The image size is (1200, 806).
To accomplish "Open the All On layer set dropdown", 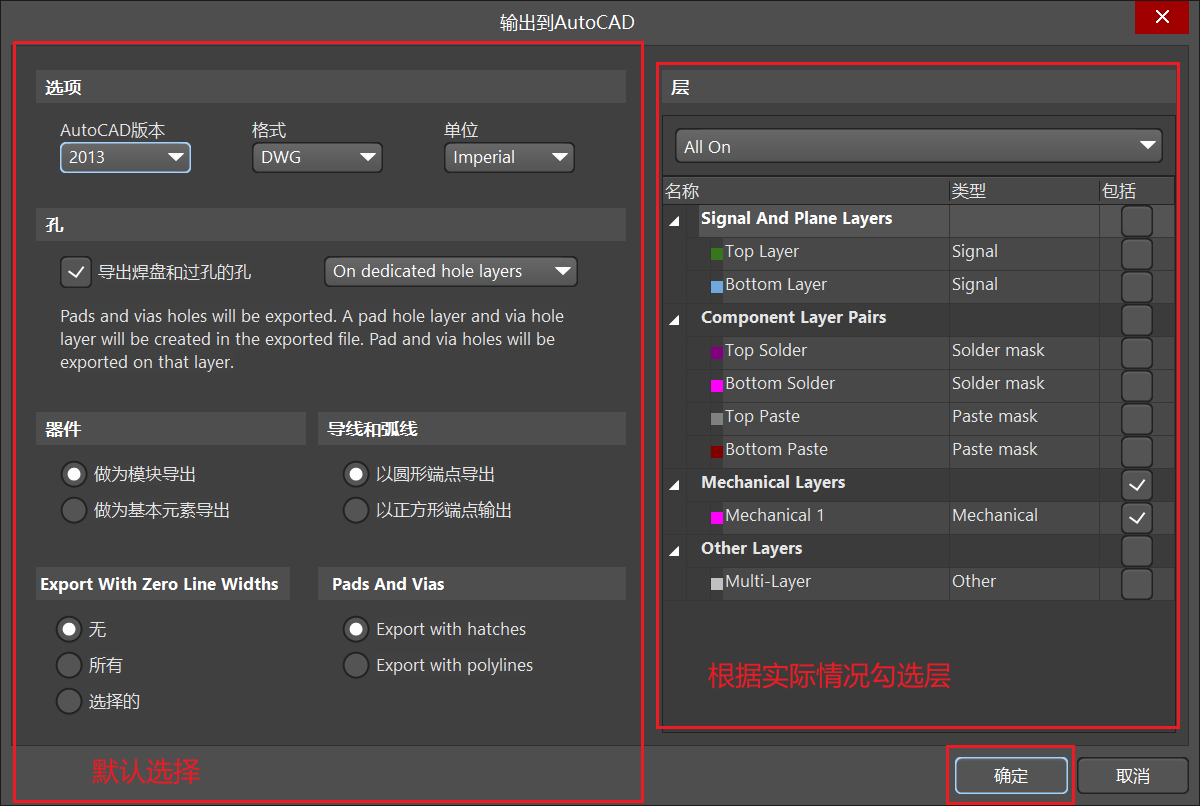I will pyautogui.click(x=919, y=146).
